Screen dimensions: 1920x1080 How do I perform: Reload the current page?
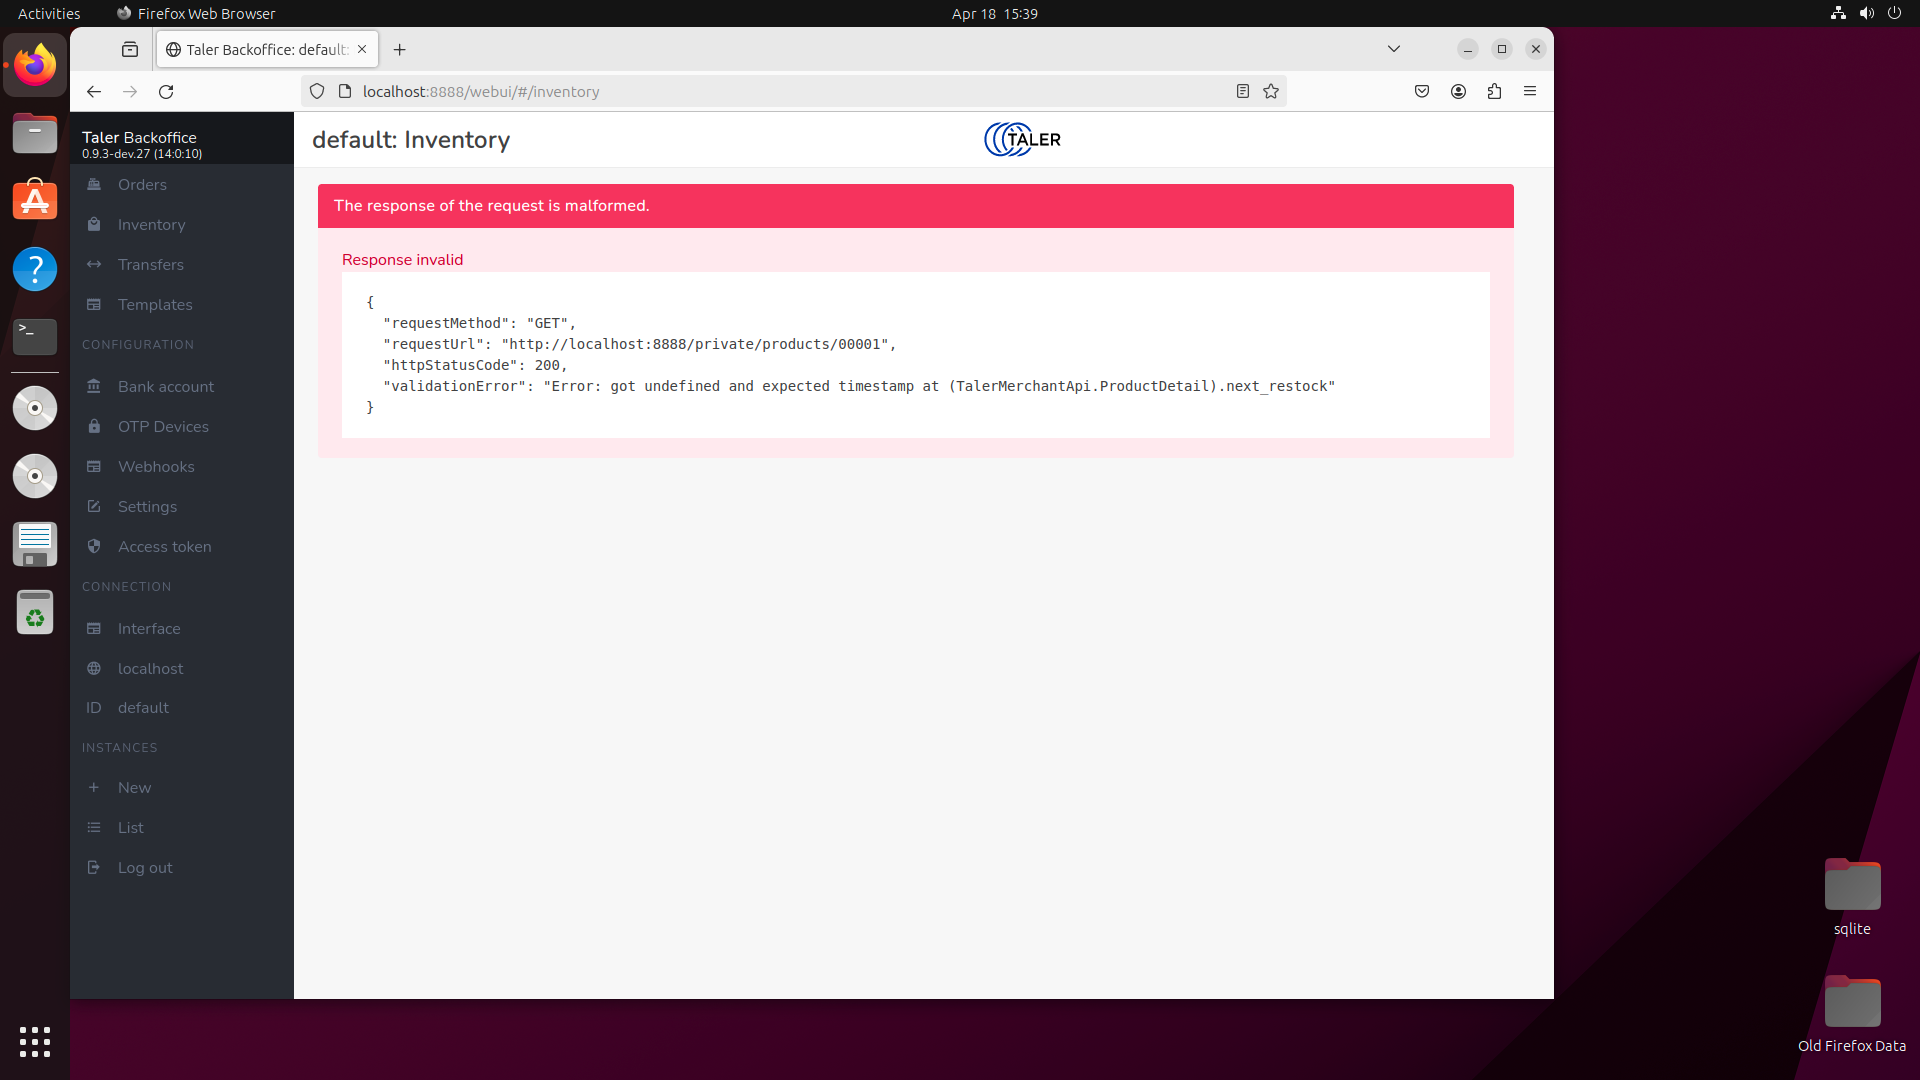click(x=166, y=92)
